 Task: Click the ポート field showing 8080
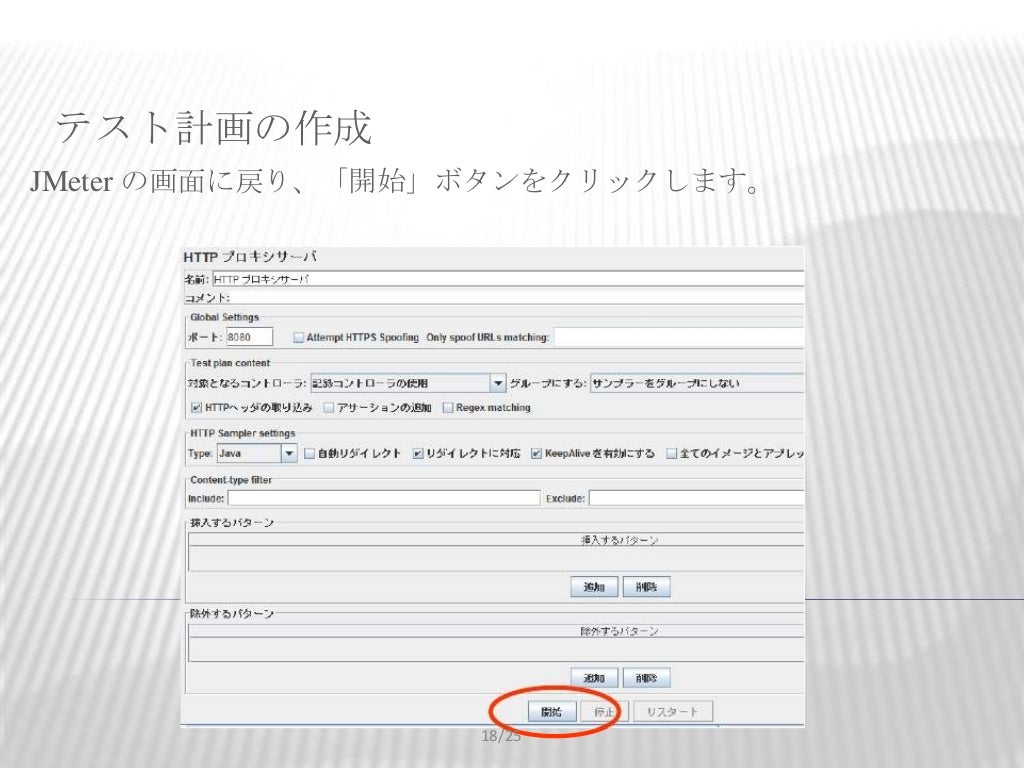(249, 337)
